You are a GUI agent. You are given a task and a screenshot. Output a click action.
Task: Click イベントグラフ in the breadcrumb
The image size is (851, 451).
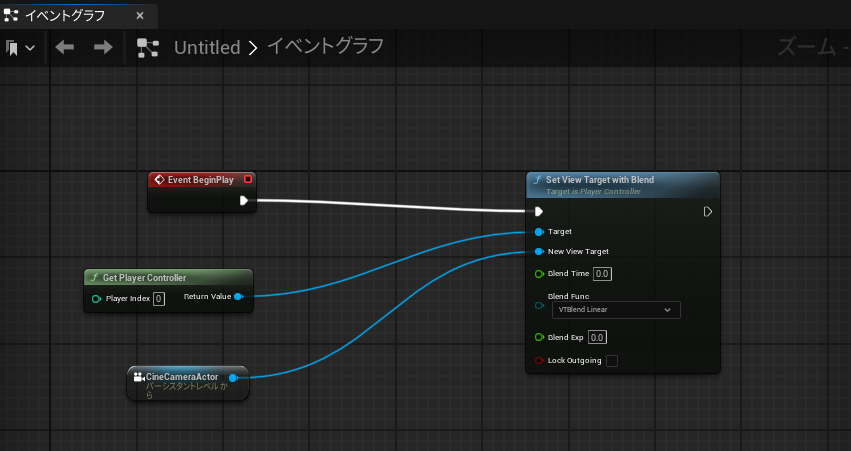point(325,47)
